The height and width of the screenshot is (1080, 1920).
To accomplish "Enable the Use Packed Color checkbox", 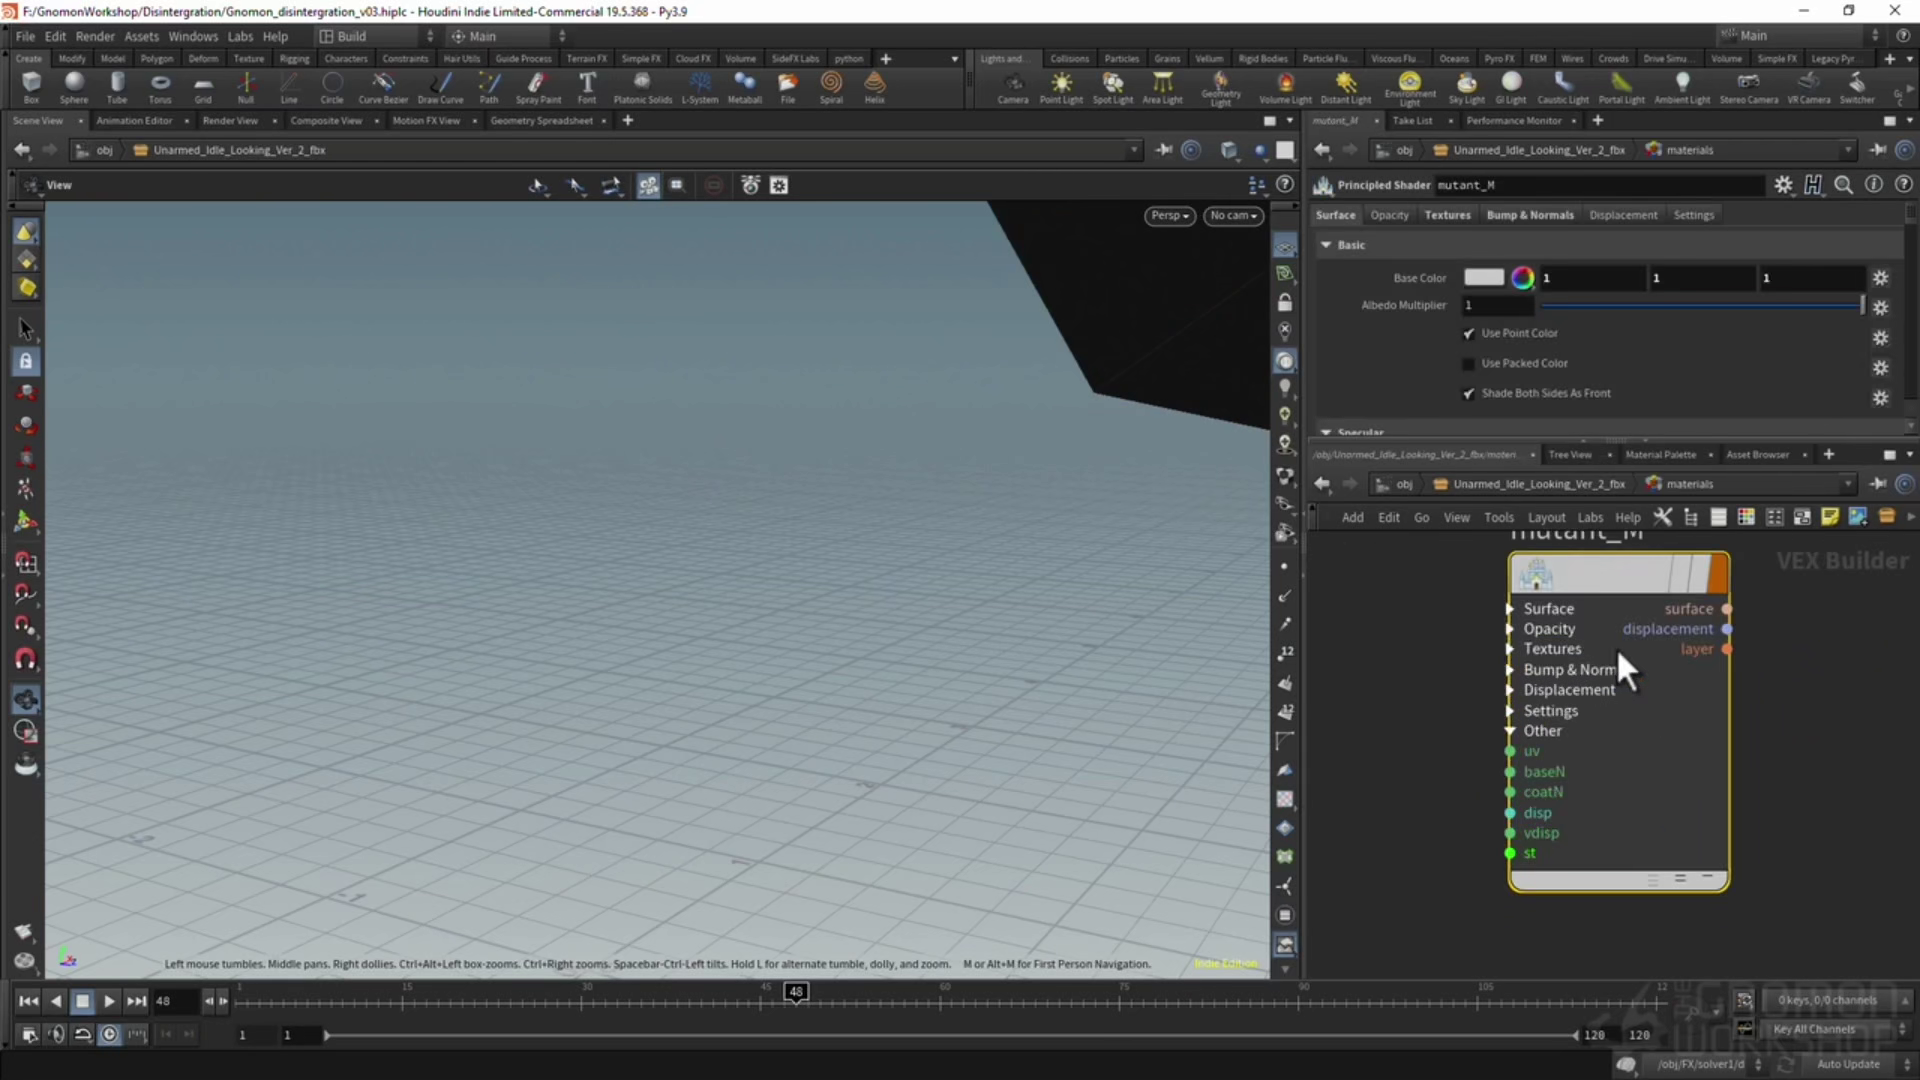I will [1469, 364].
